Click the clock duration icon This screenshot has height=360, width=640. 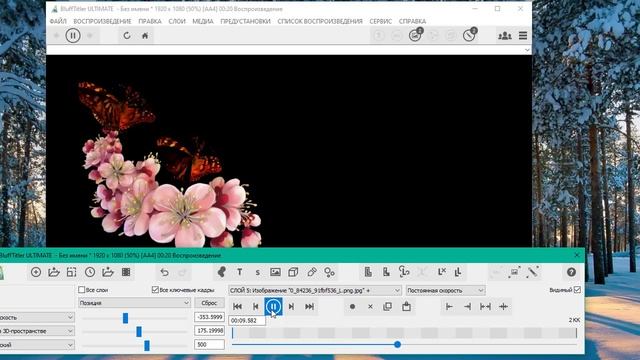(90, 272)
